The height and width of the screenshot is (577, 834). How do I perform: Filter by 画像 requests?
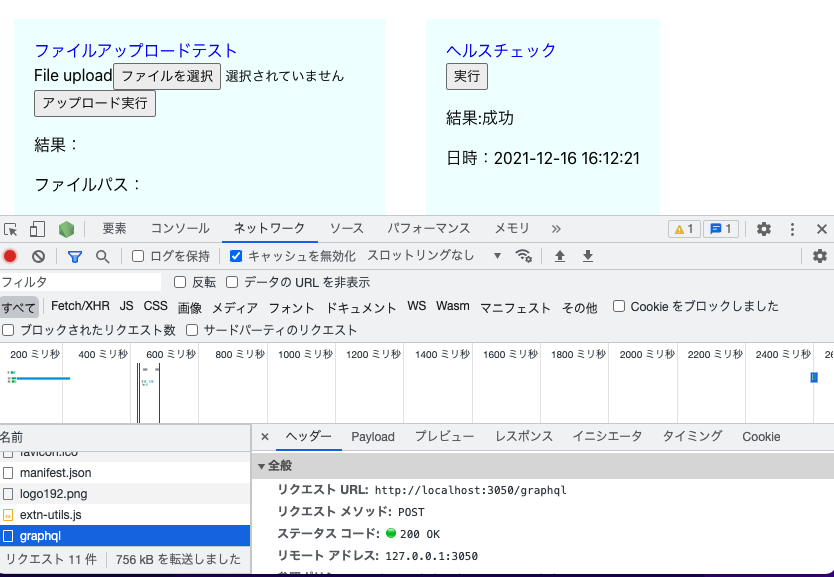click(x=189, y=307)
